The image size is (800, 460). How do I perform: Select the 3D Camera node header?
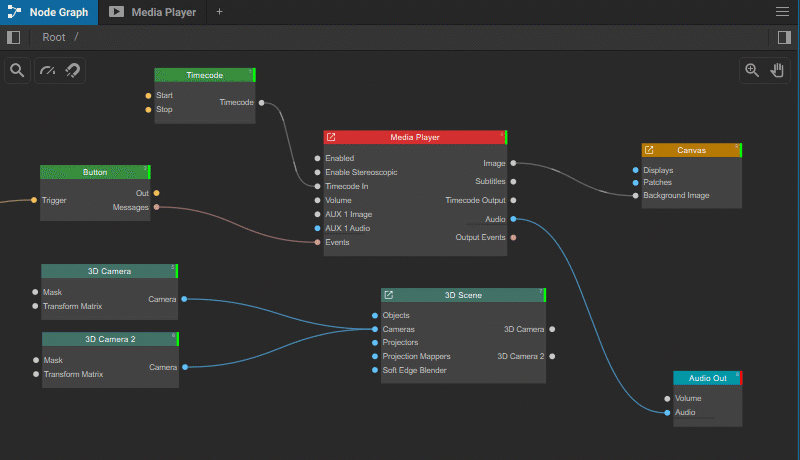109,271
